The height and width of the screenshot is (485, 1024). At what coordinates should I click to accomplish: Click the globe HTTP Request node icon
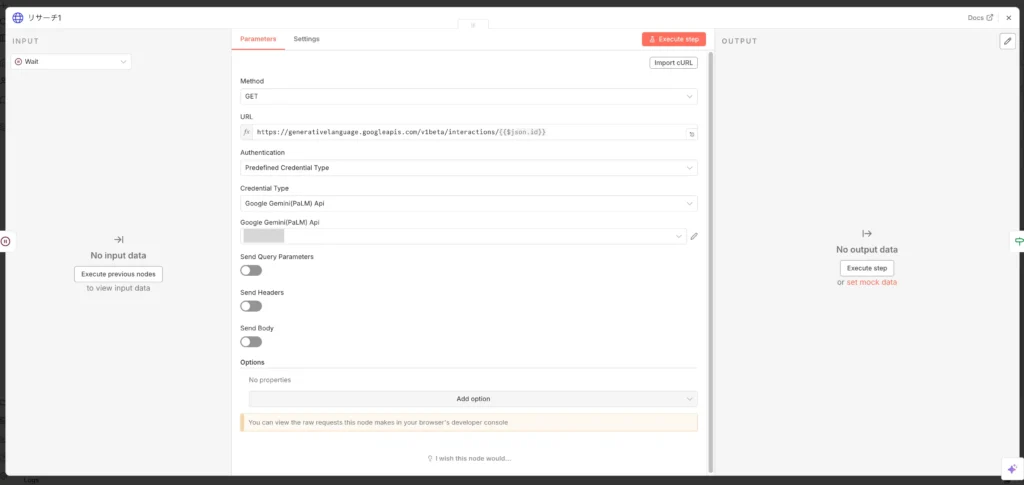[x=17, y=17]
